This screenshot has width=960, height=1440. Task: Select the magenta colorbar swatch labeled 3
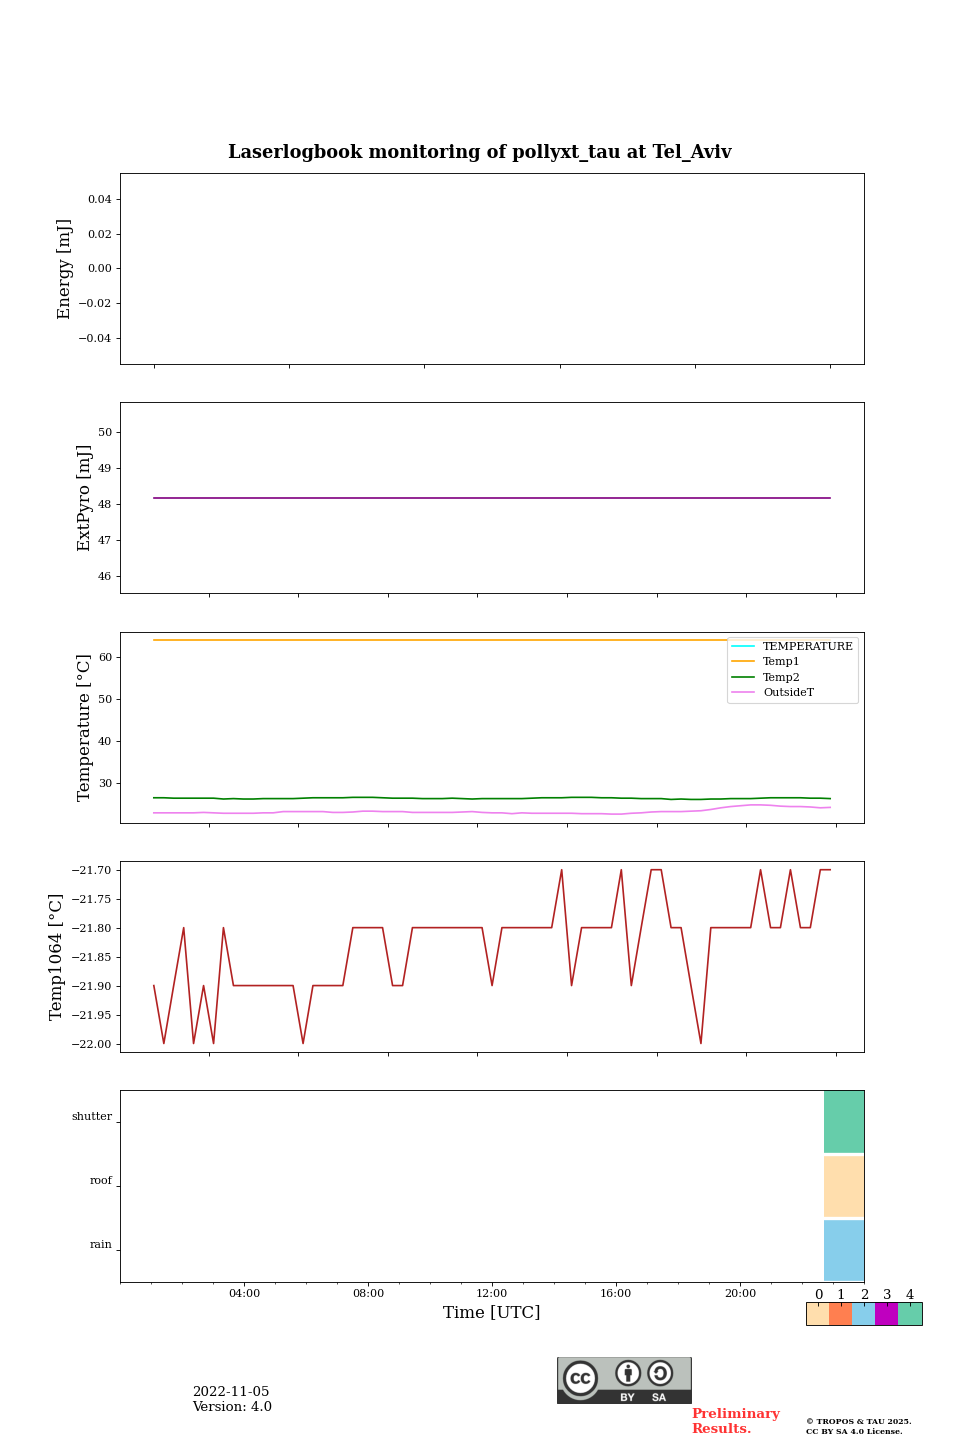(887, 1314)
